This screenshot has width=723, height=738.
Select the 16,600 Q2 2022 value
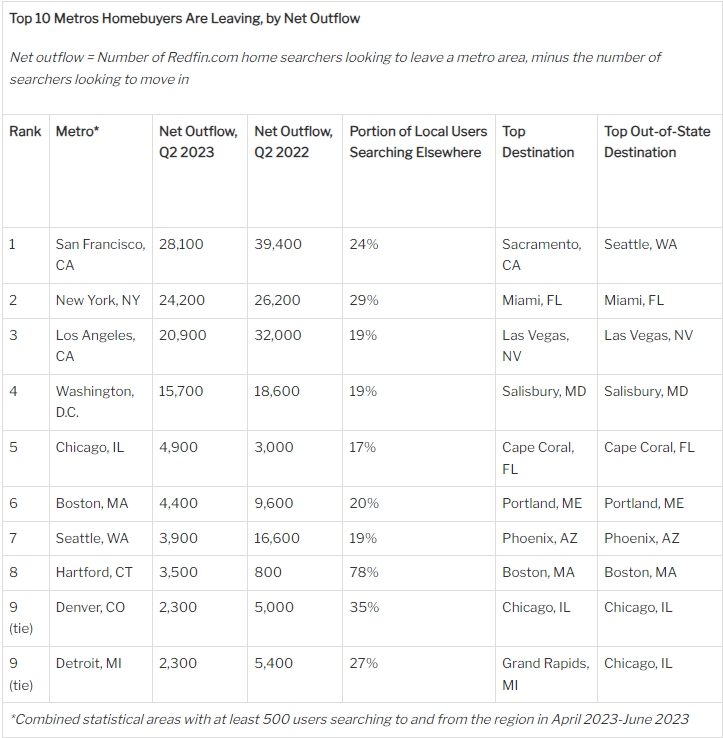[x=277, y=538]
